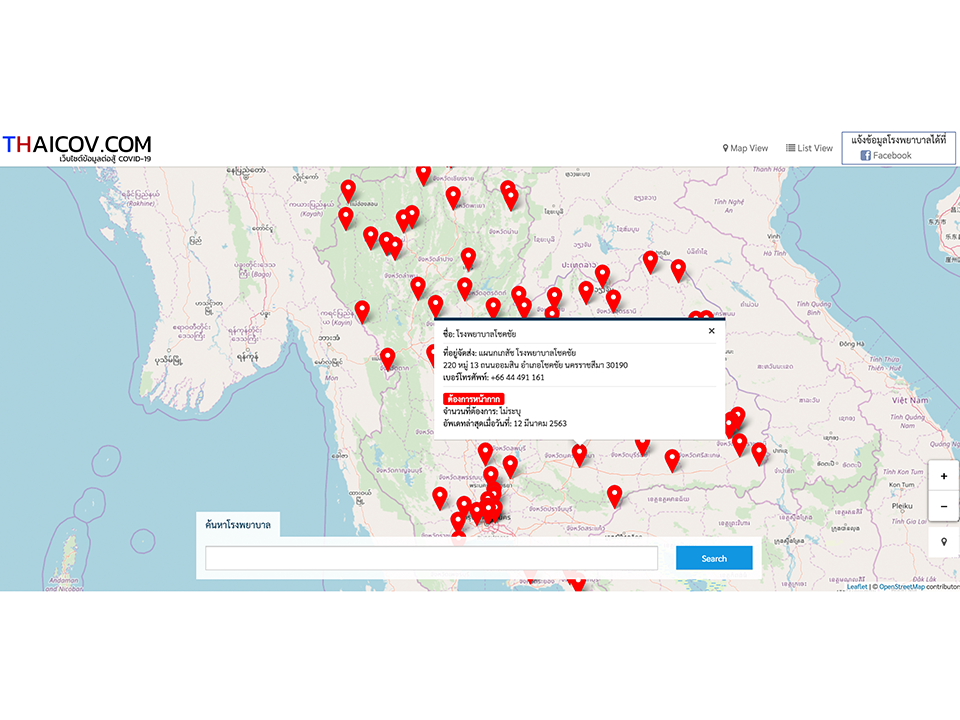The image size is (960, 720).
Task: Switch to List View
Action: [x=809, y=148]
